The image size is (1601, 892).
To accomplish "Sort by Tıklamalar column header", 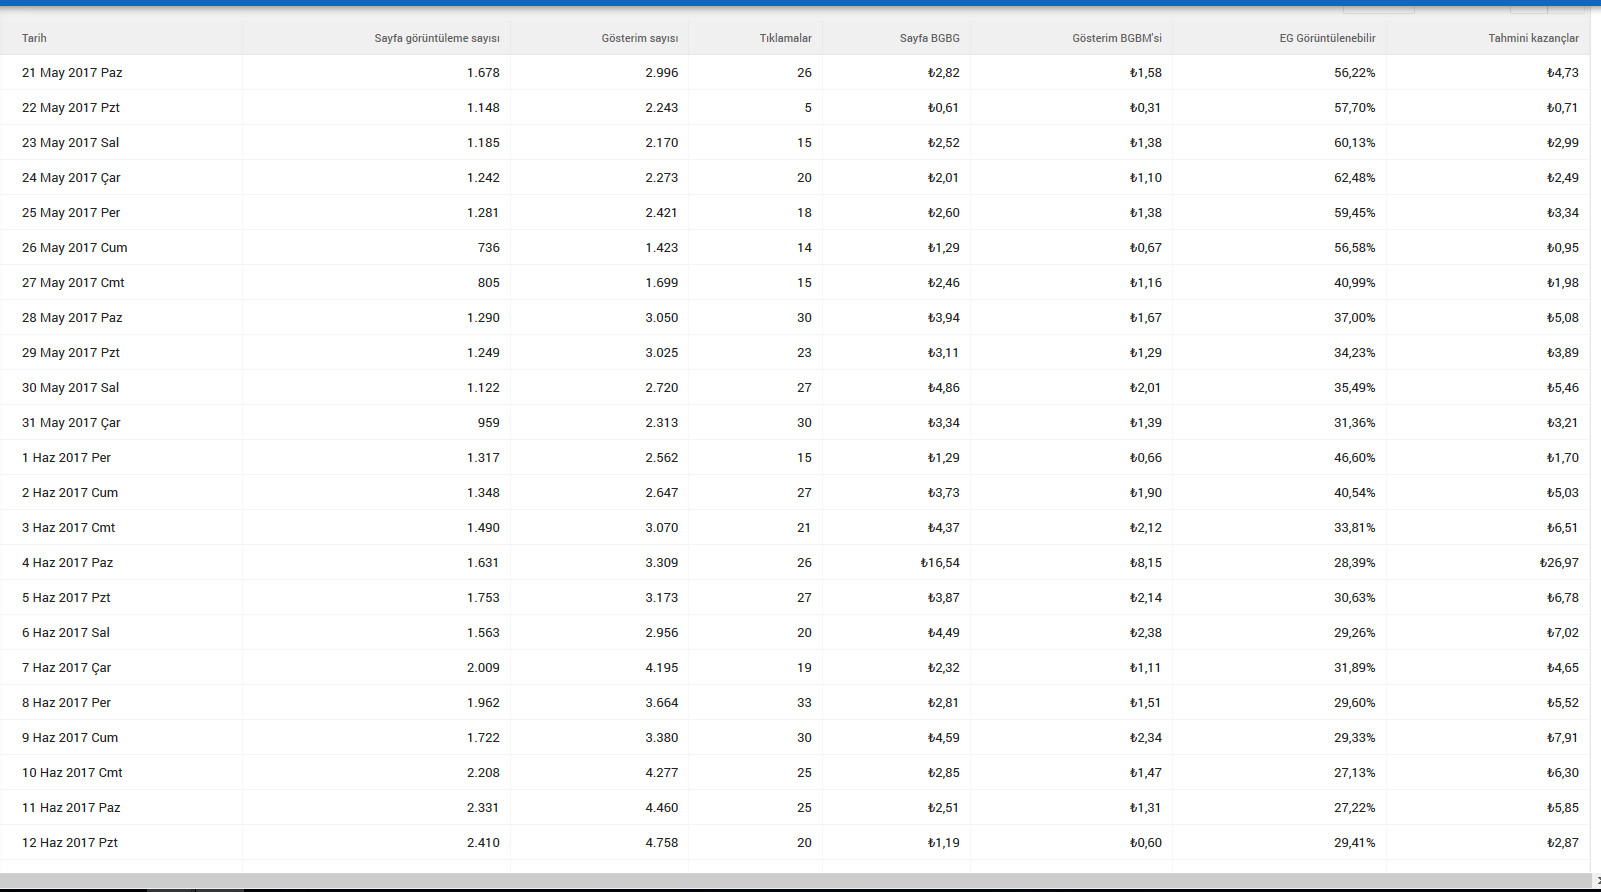I will click(786, 38).
